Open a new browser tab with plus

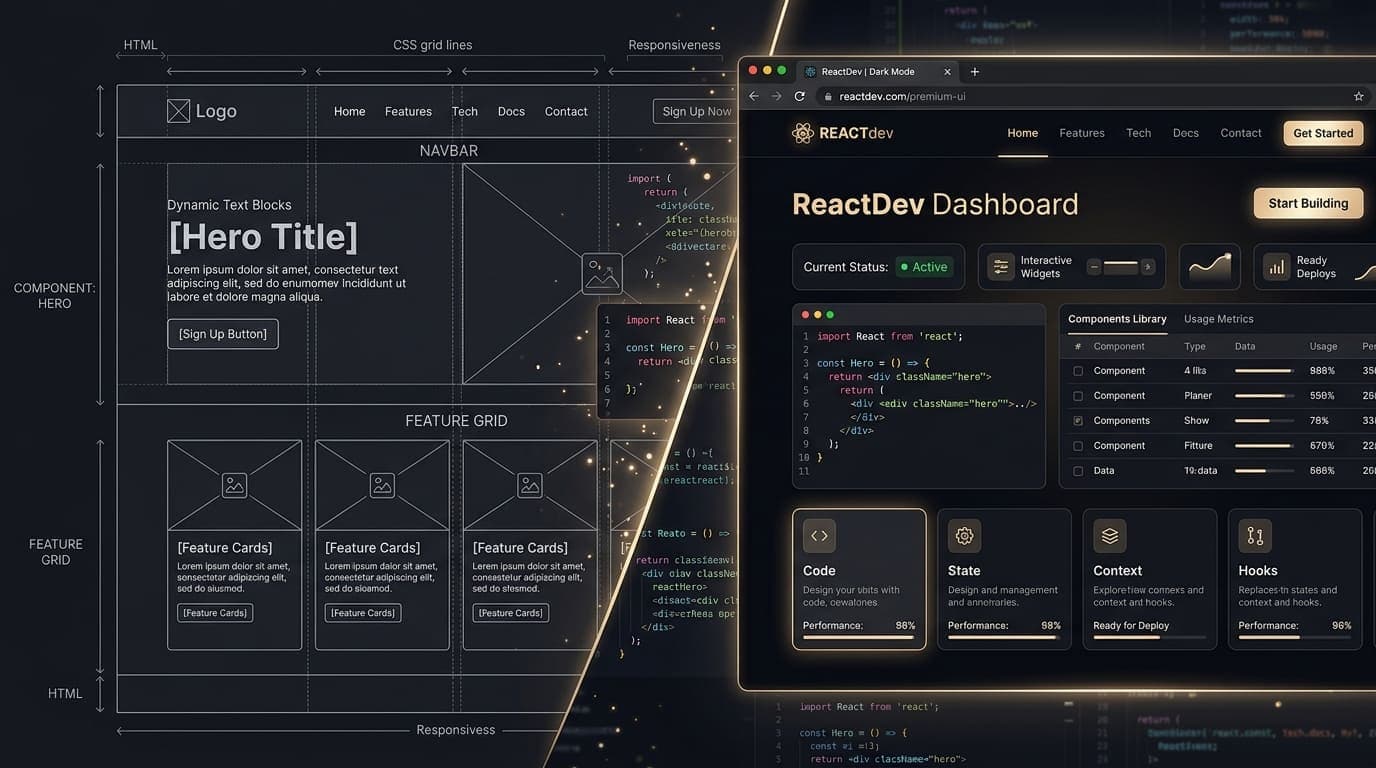pos(975,71)
